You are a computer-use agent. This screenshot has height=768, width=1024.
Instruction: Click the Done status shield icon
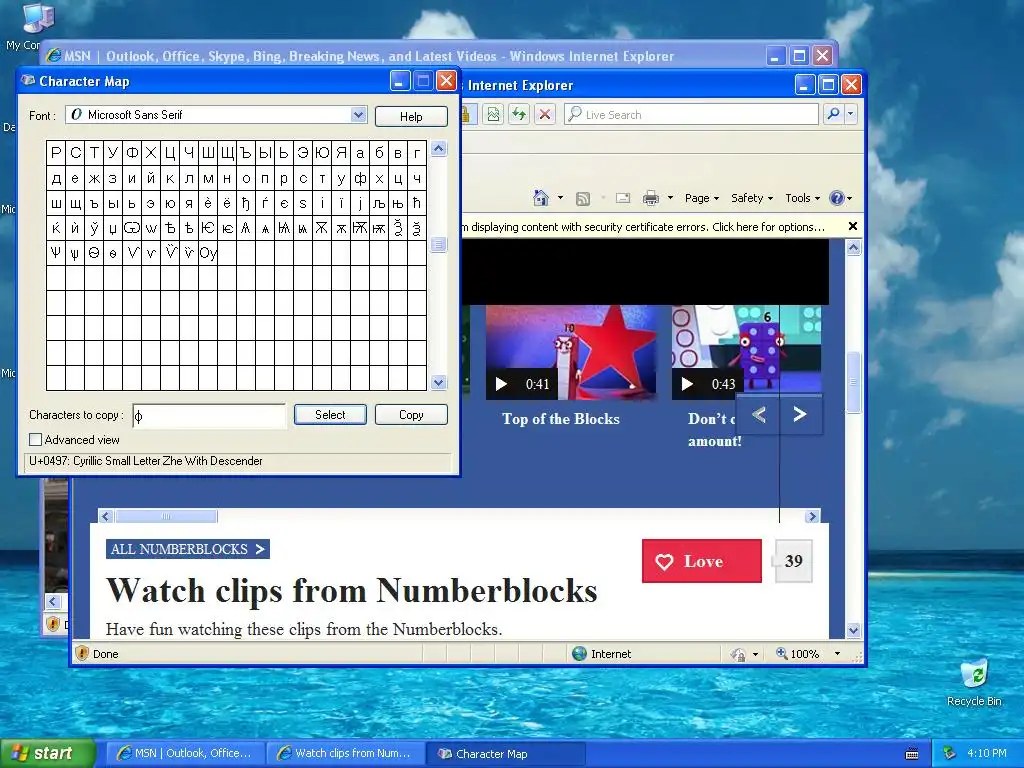(82, 653)
